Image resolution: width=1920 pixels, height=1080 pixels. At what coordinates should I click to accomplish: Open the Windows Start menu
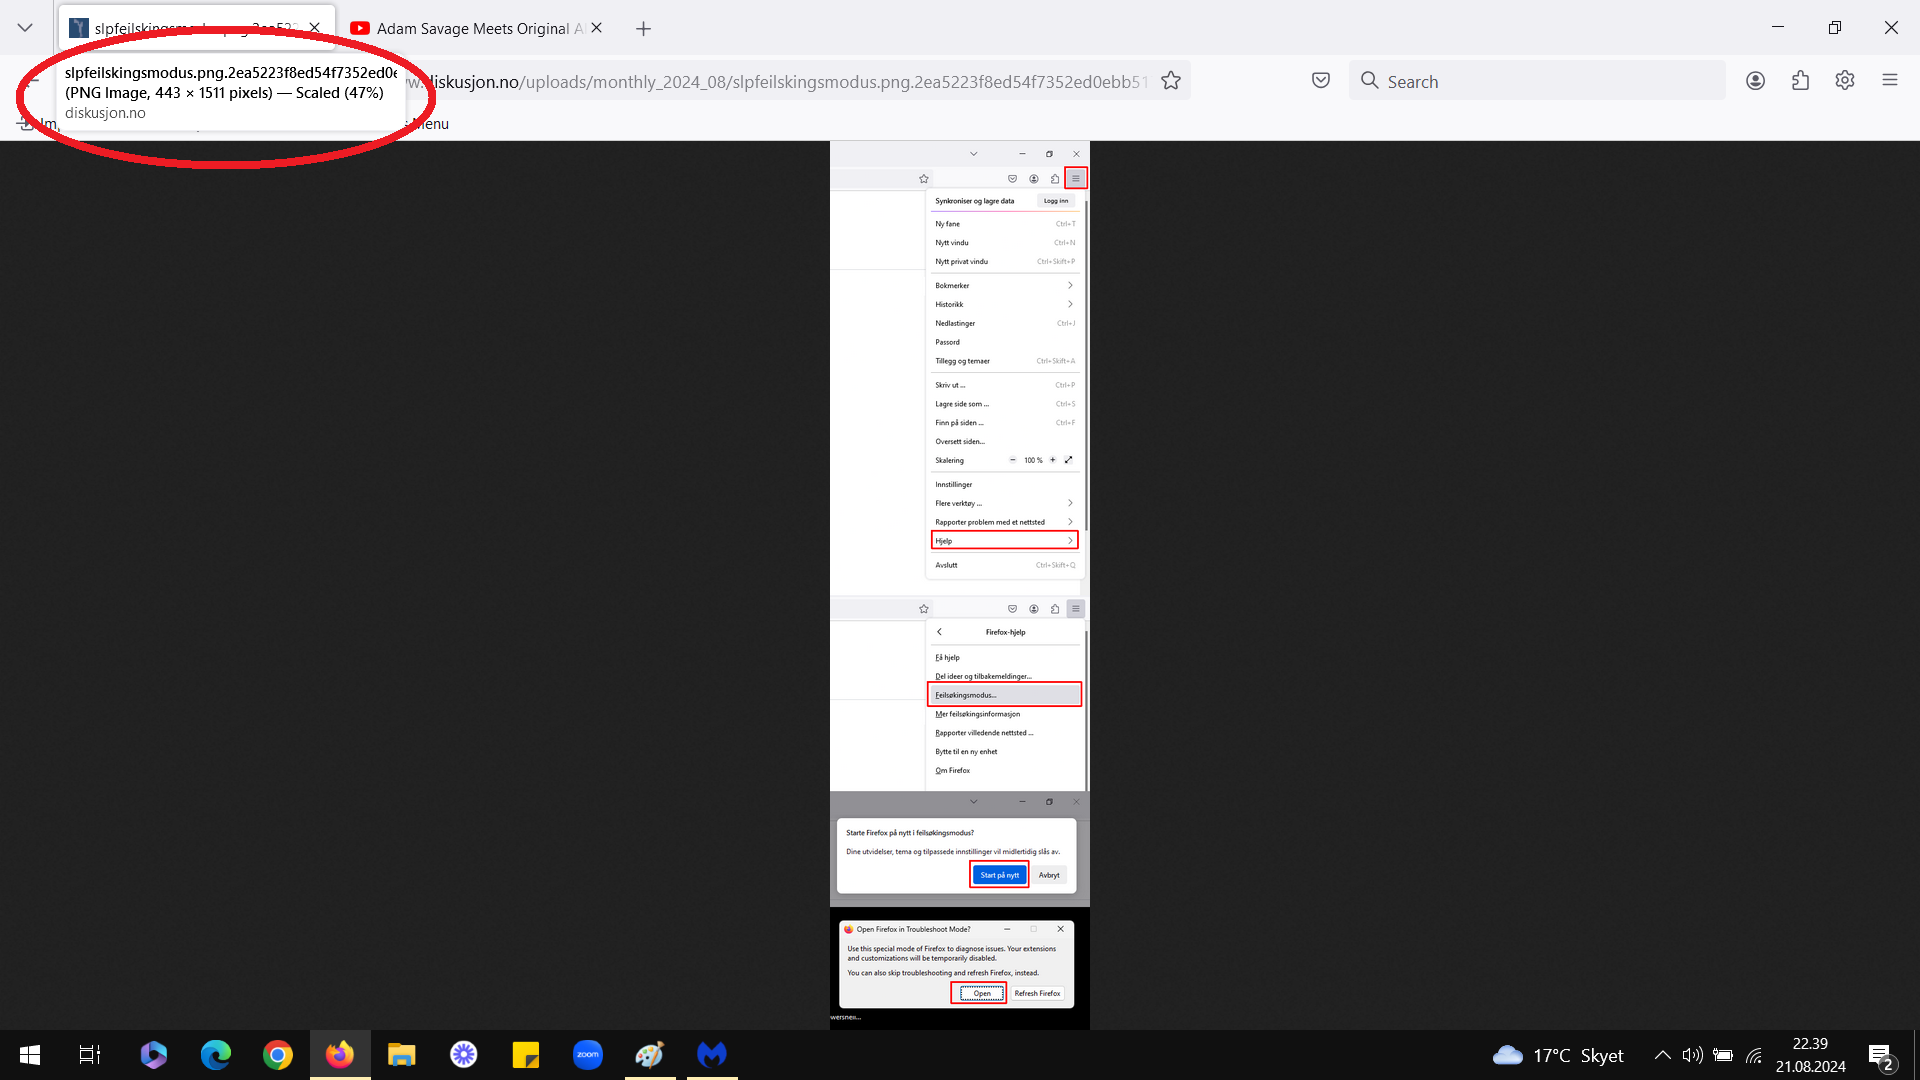(x=30, y=1055)
